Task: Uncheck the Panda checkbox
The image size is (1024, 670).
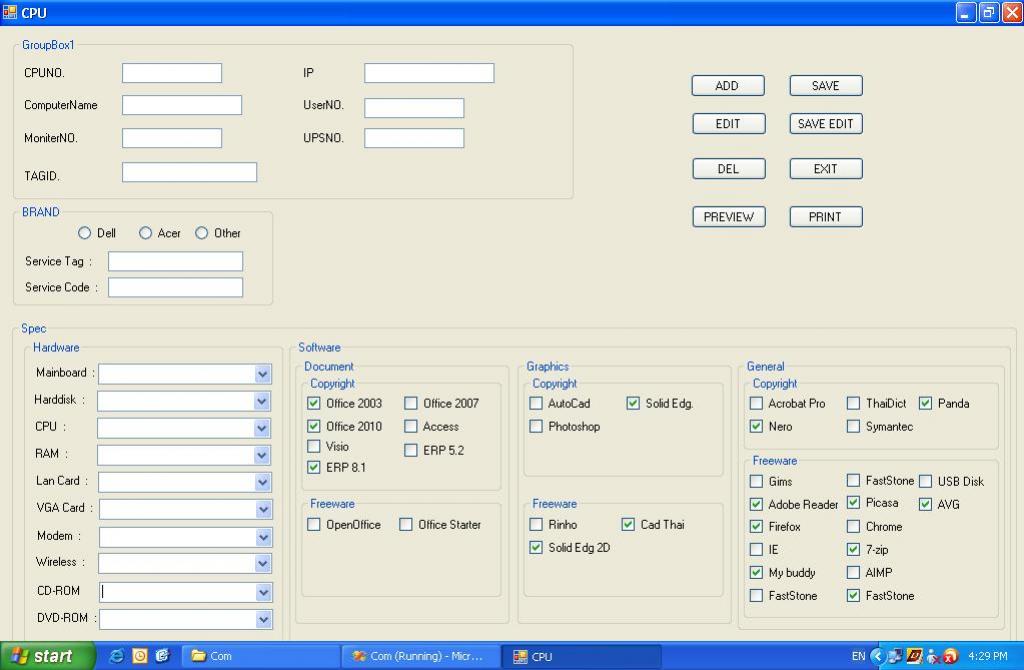Action: click(925, 403)
